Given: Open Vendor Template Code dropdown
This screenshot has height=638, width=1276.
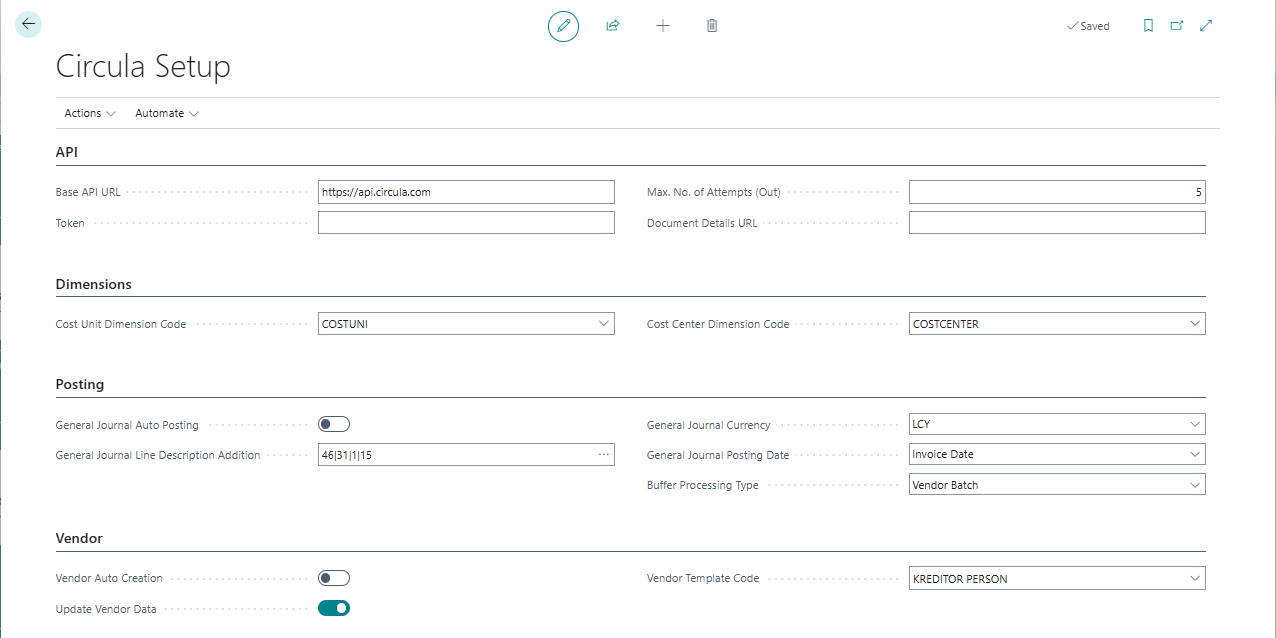Looking at the screenshot, I should tap(1194, 578).
